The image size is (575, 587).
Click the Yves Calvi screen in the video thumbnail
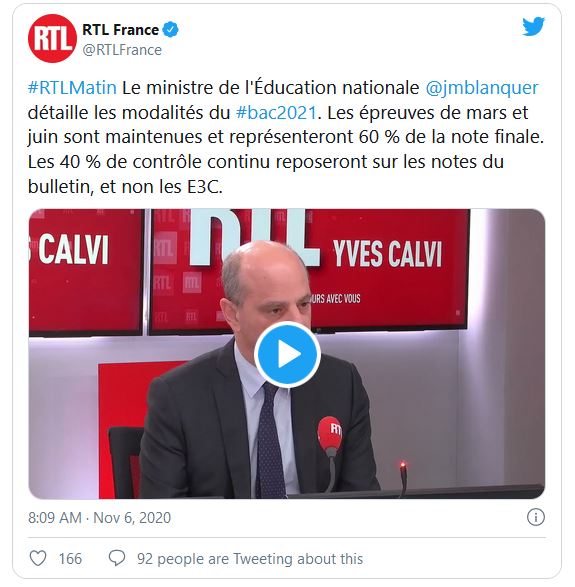click(387, 269)
